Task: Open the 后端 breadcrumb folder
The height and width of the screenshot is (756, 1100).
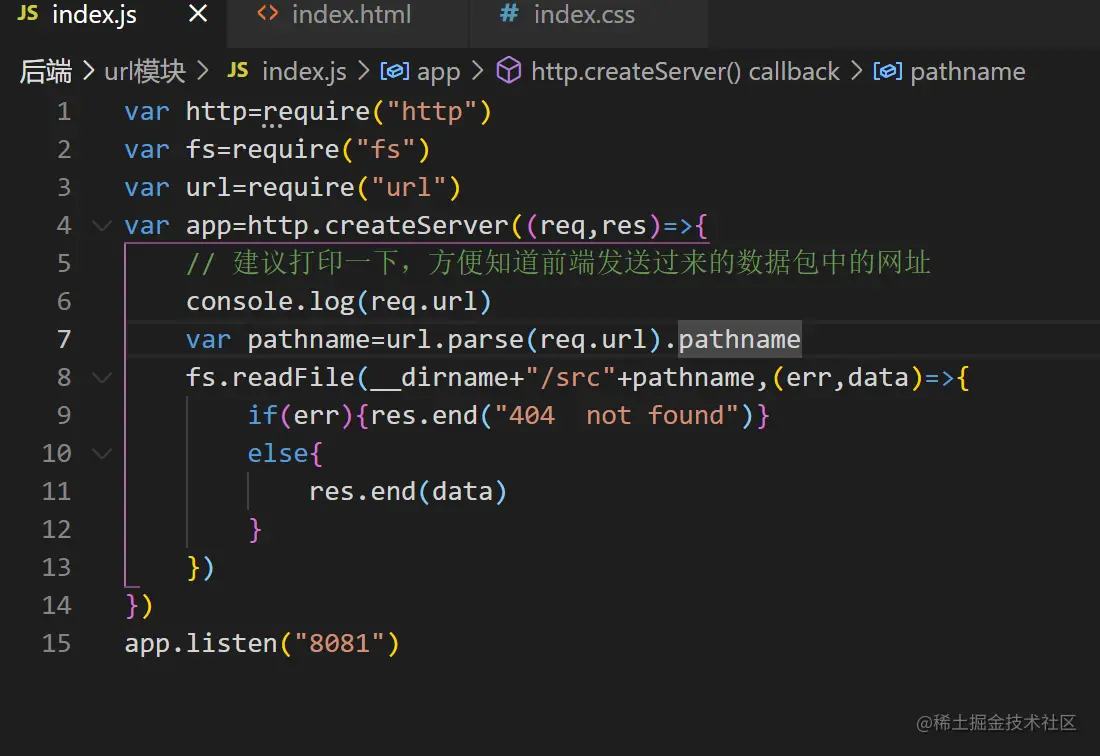Action: (x=46, y=72)
